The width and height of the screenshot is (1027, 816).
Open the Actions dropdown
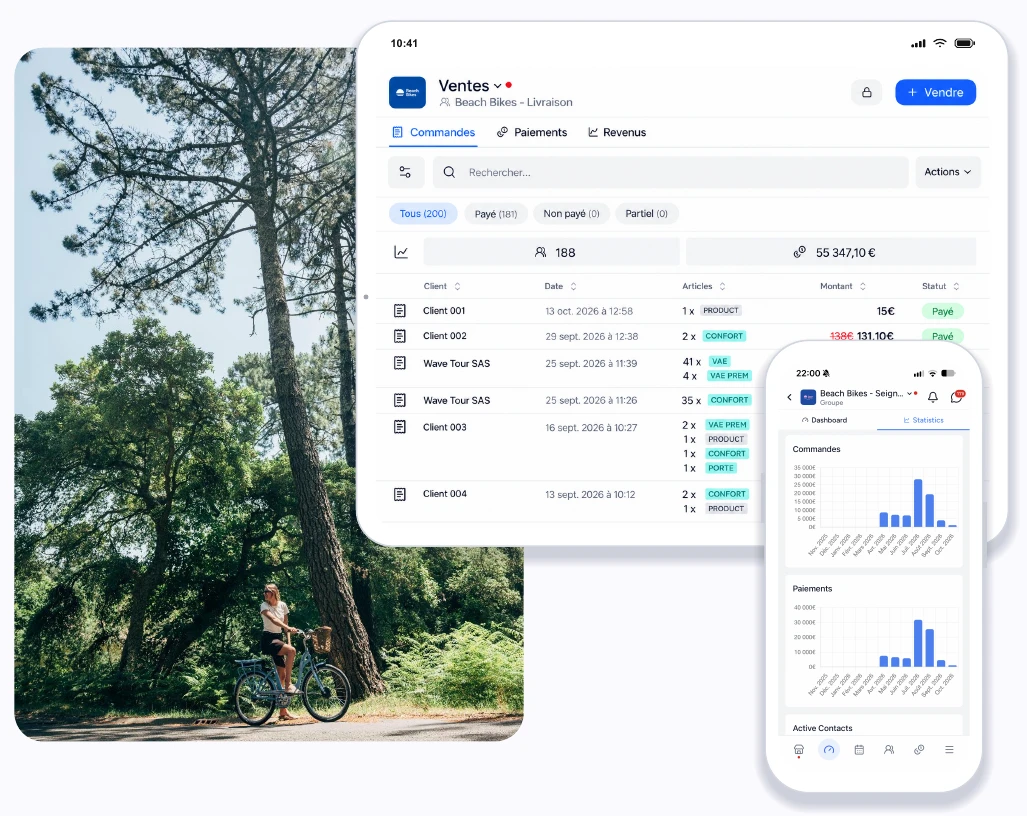click(948, 172)
